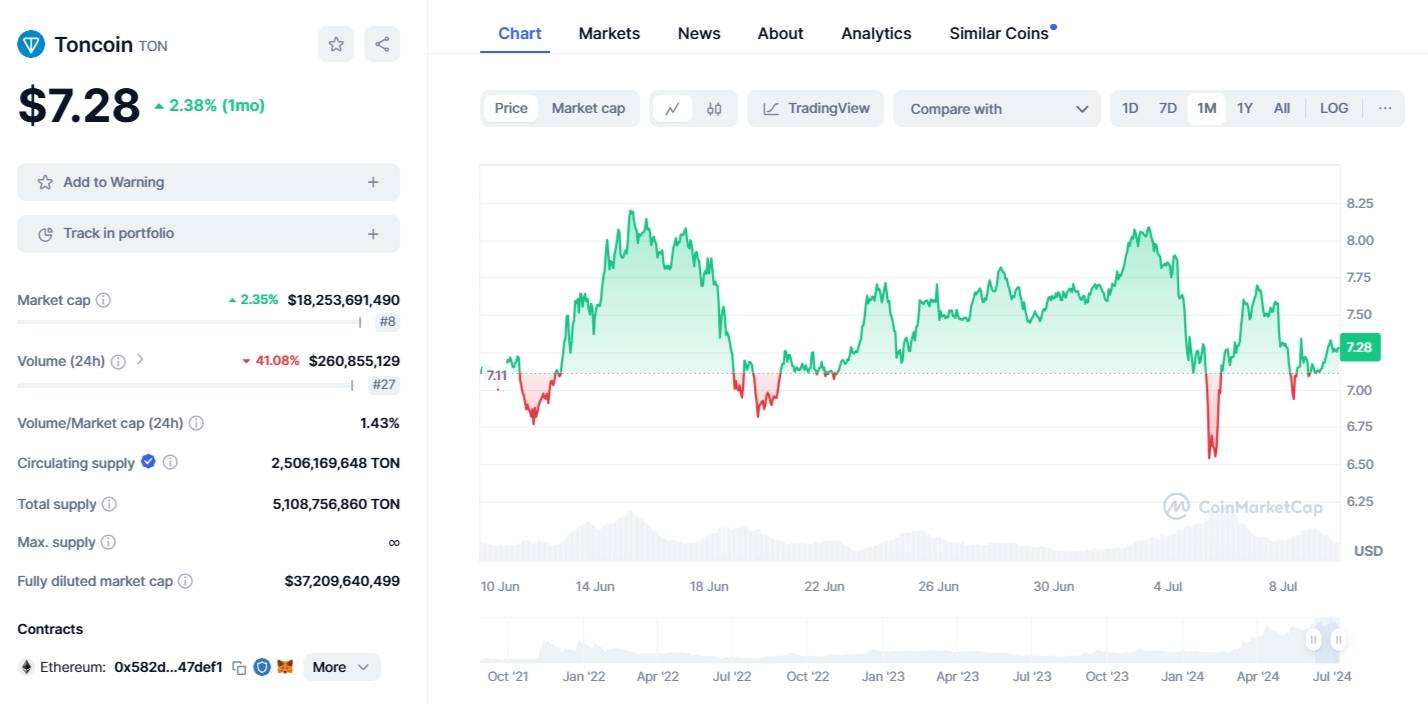This screenshot has height=705, width=1428.
Task: Open Total supply info icon
Action: pos(109,504)
